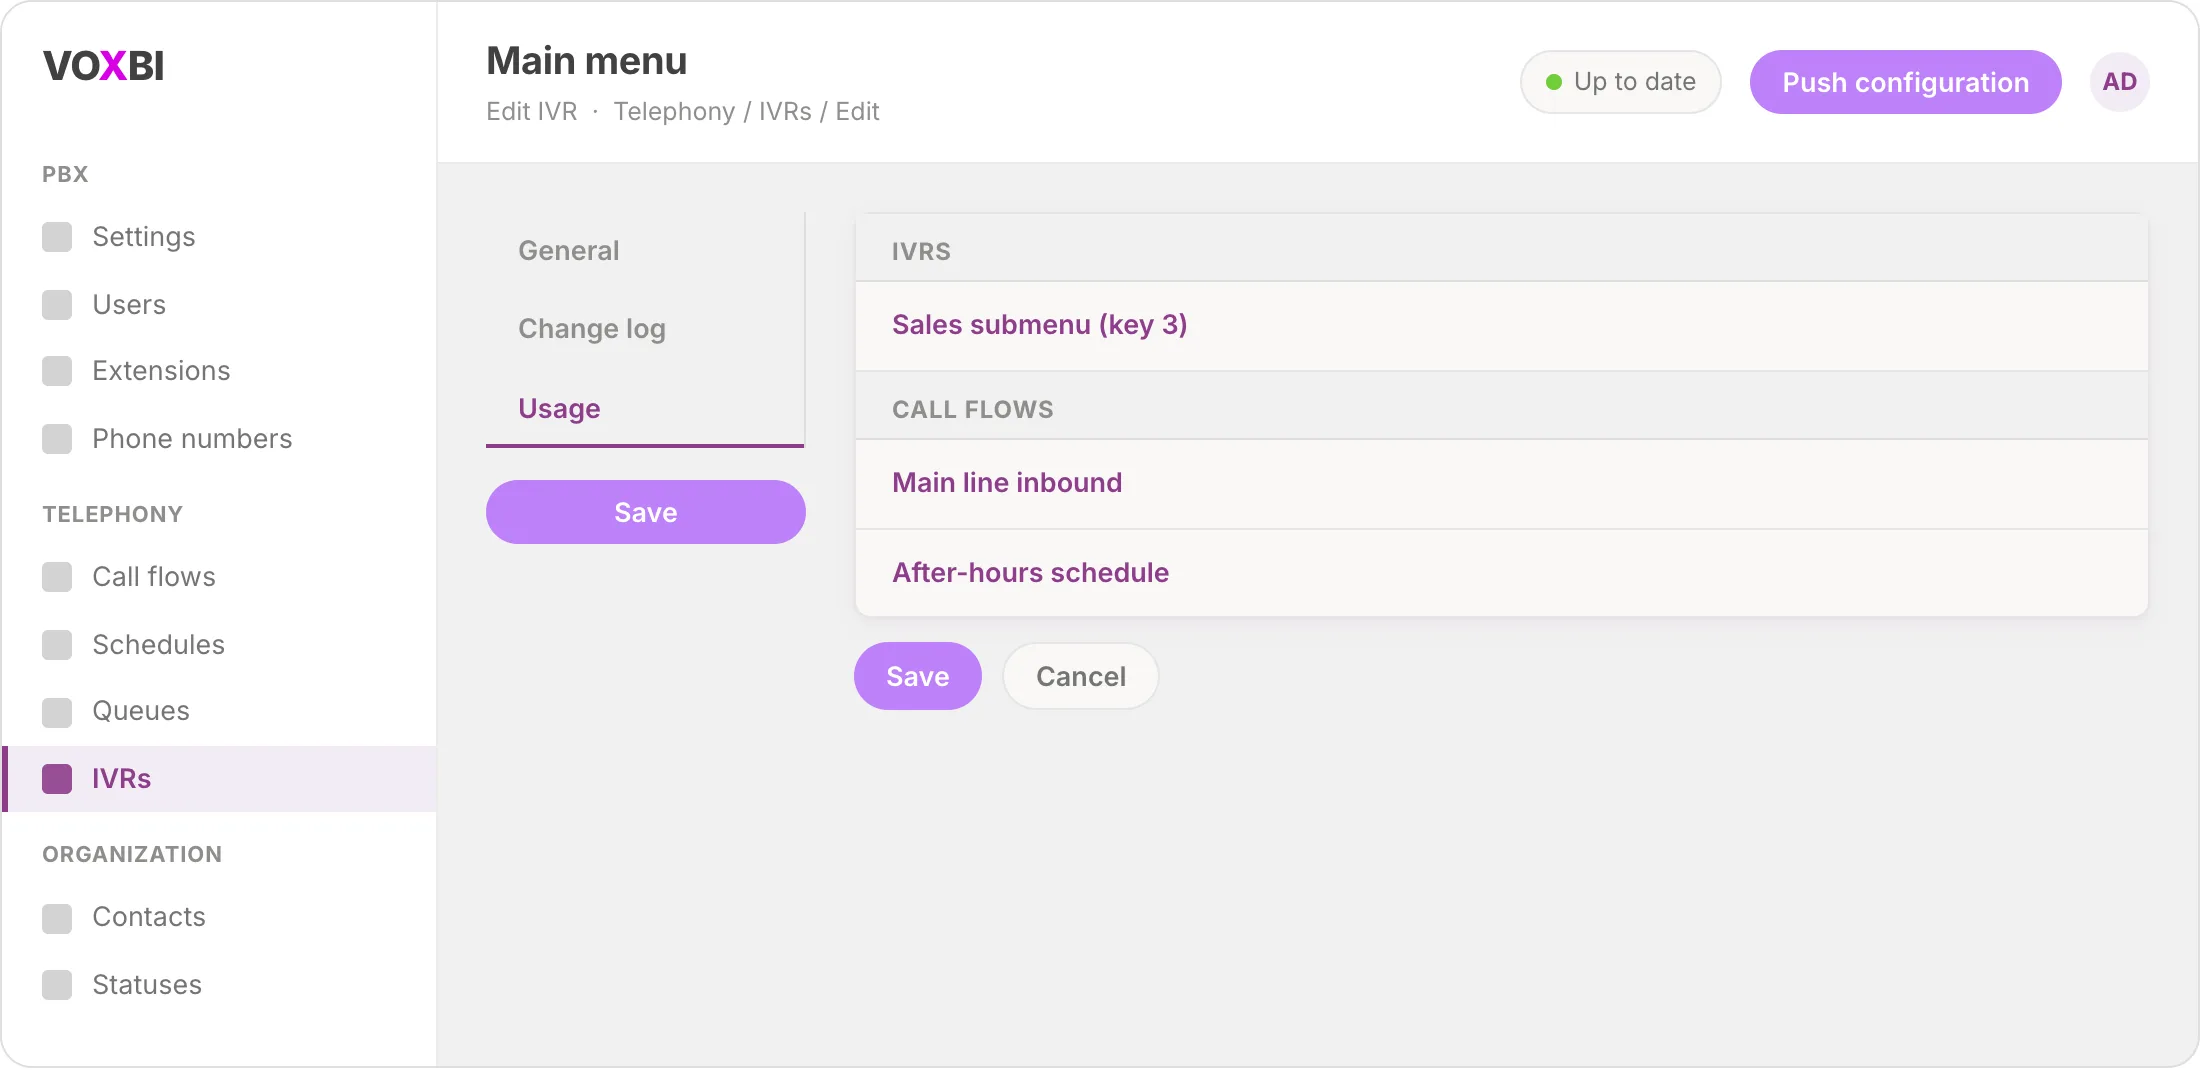Go to Schedules
This screenshot has width=2200, height=1070.
(219, 645)
